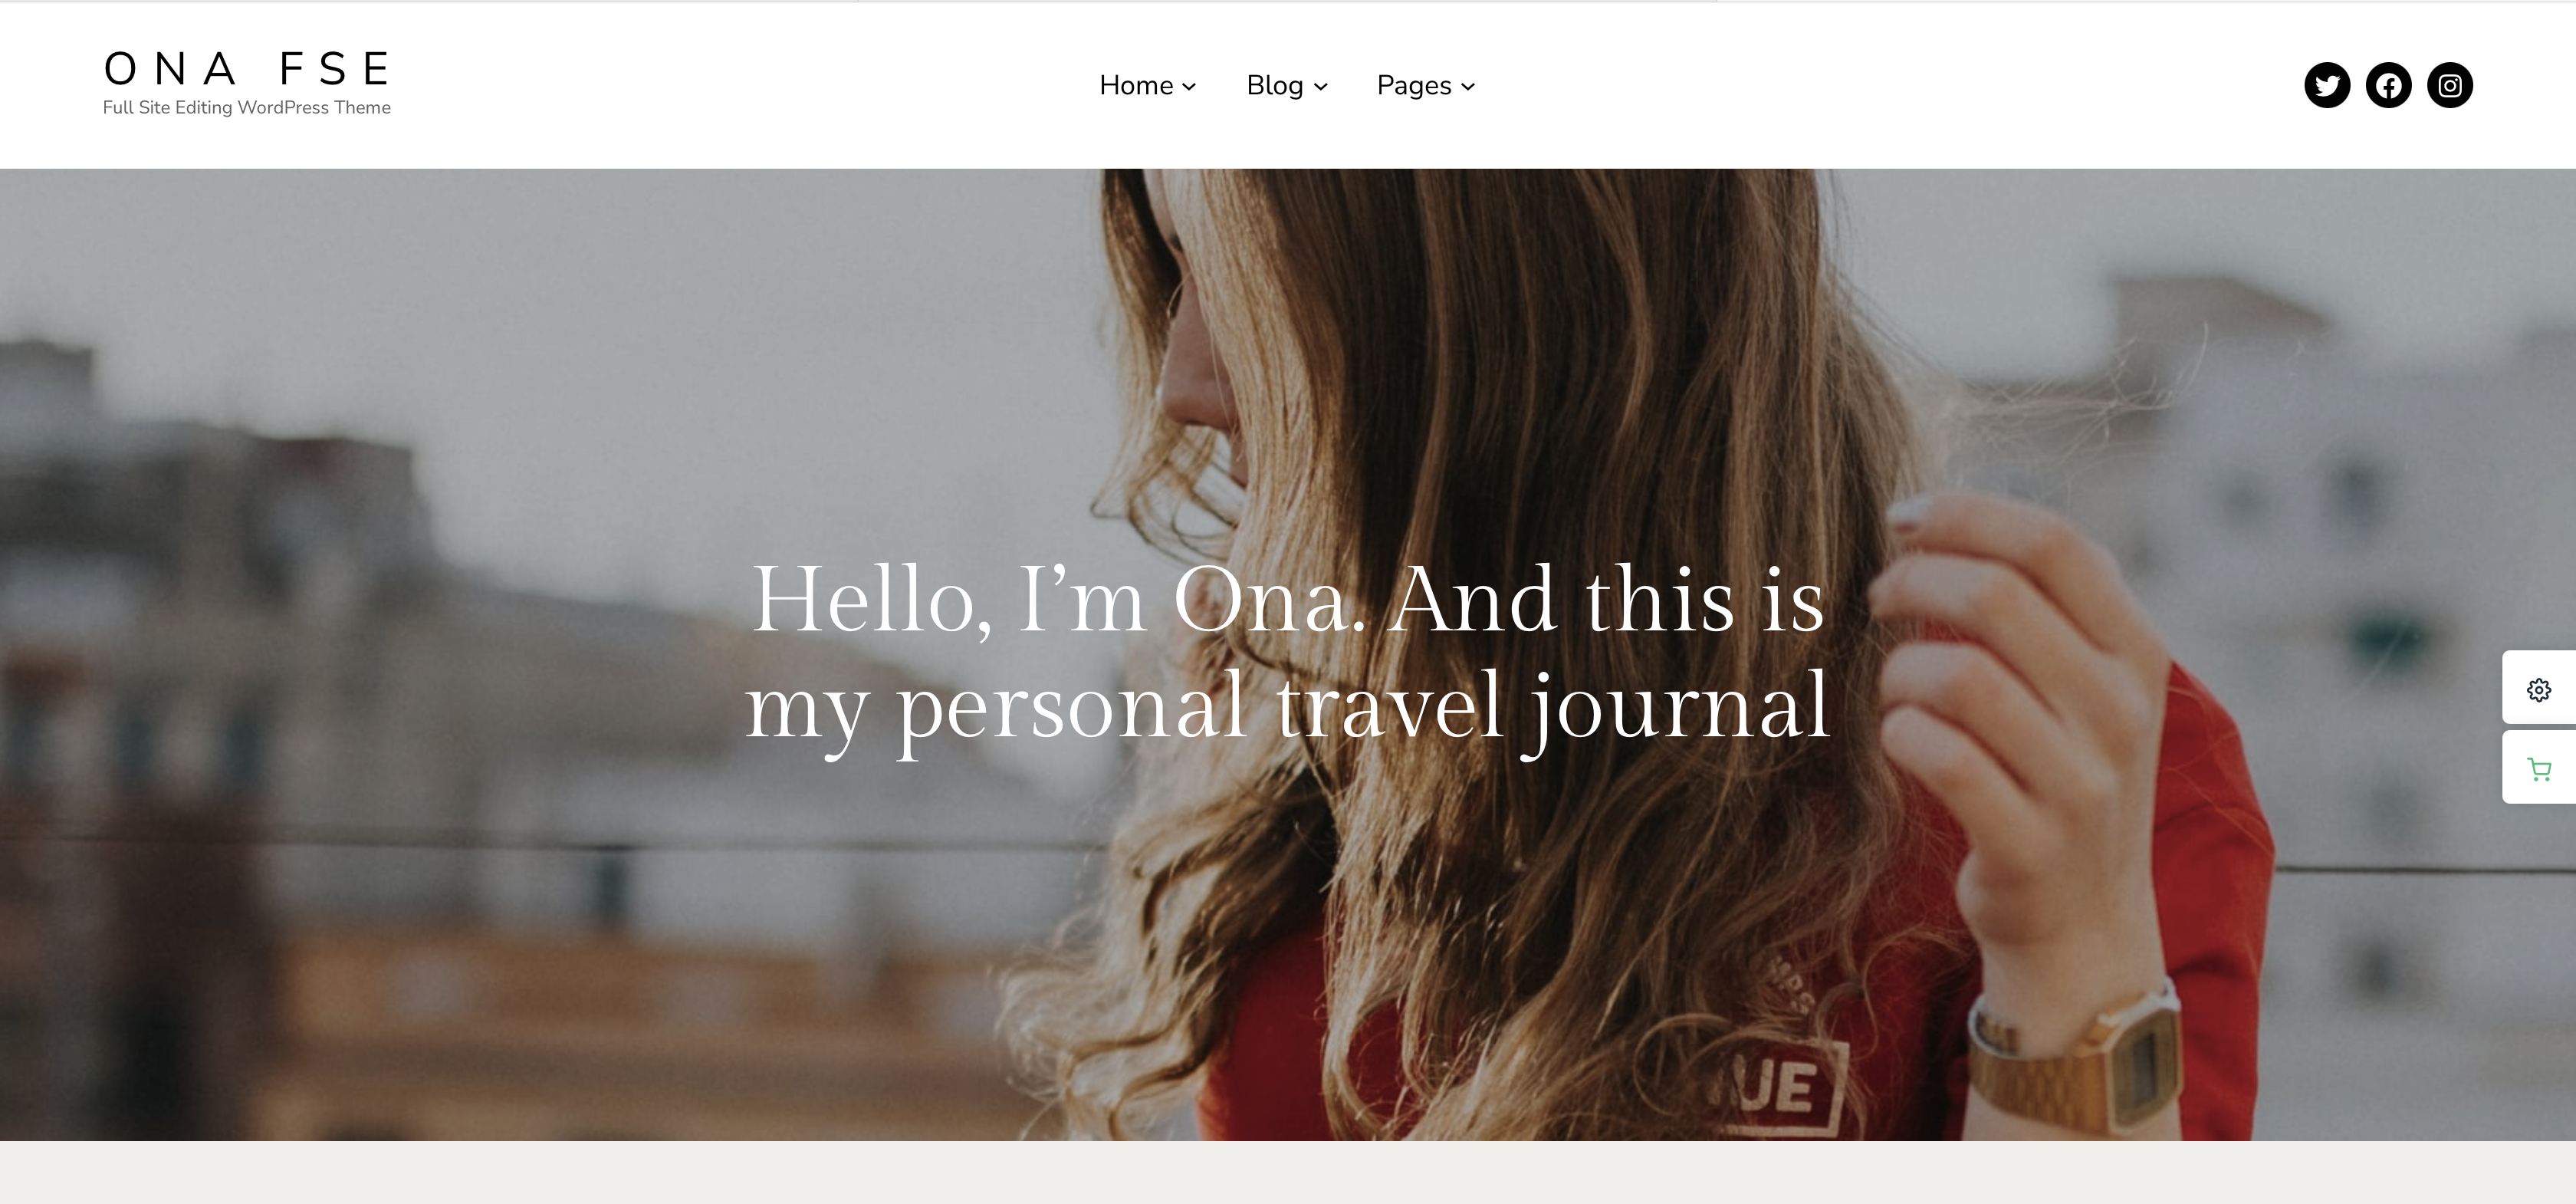Open the Twitter social link icon

[2327, 85]
